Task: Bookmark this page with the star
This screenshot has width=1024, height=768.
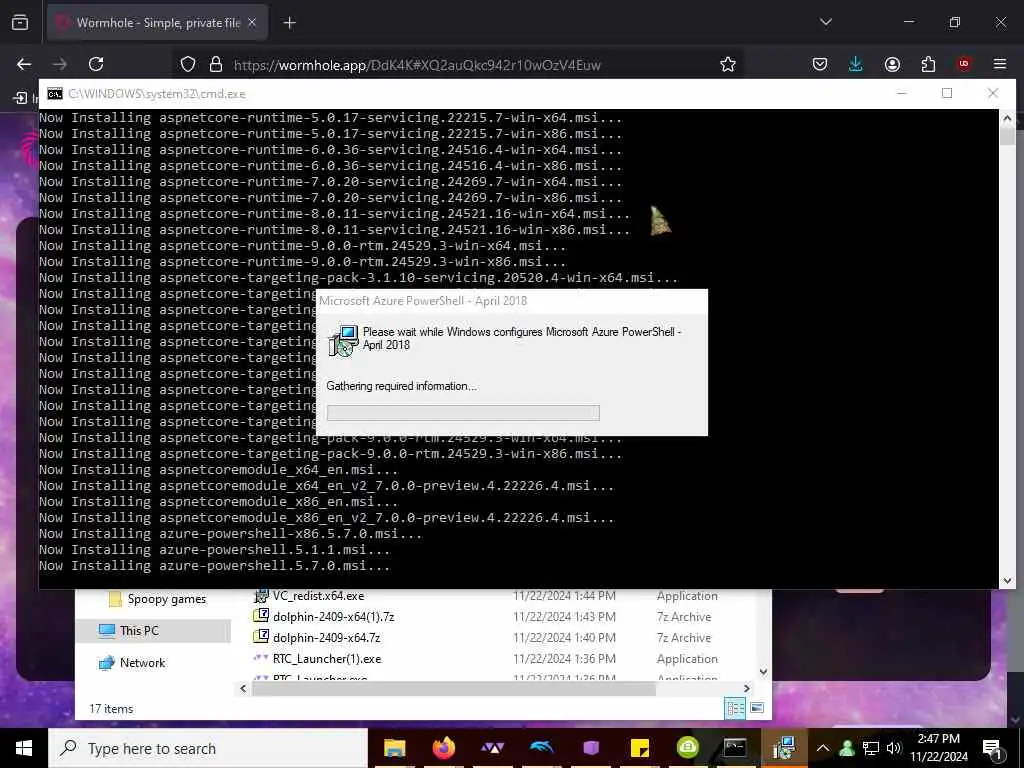Action: tap(728, 64)
